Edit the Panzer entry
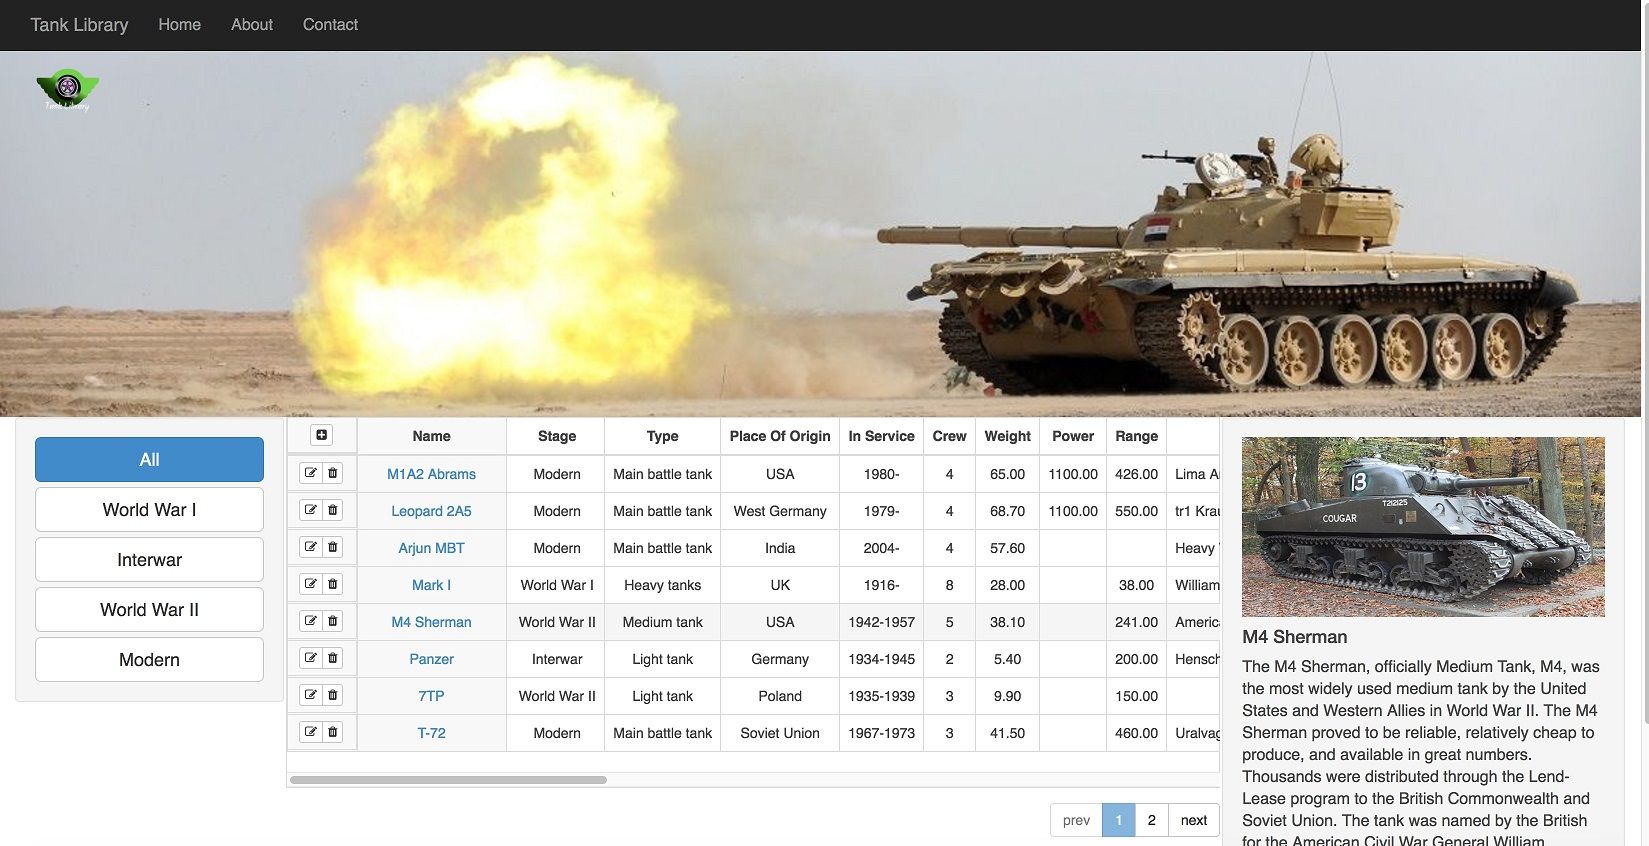 (311, 658)
